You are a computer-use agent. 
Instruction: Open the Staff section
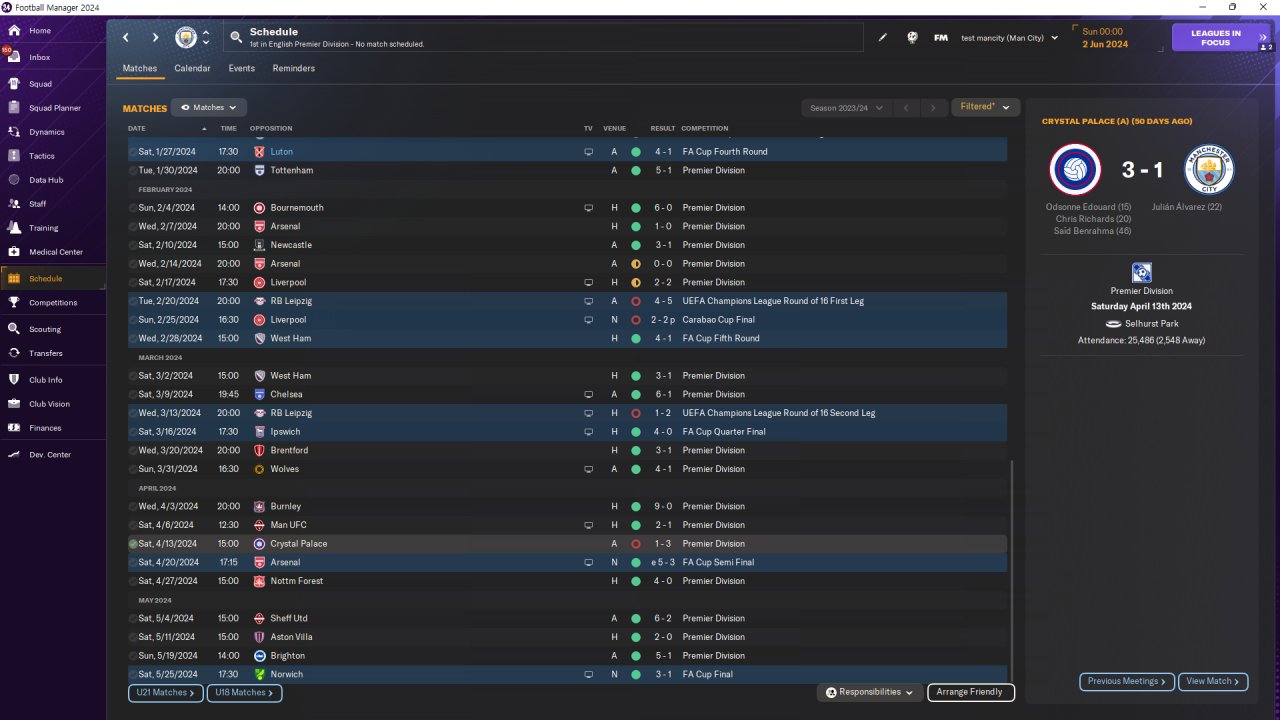38,204
